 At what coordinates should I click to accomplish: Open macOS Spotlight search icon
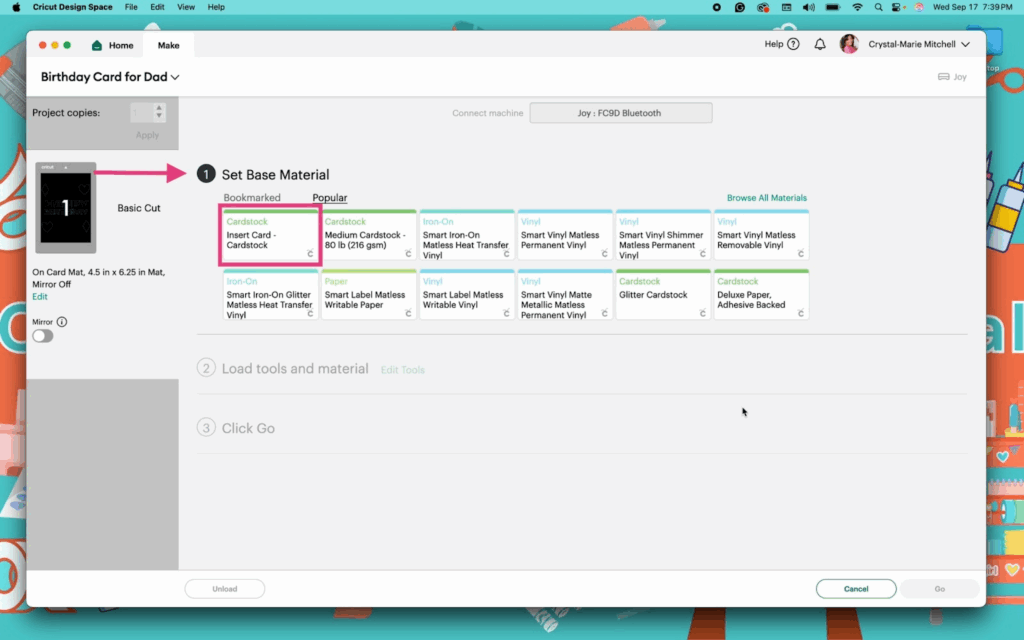click(878, 7)
